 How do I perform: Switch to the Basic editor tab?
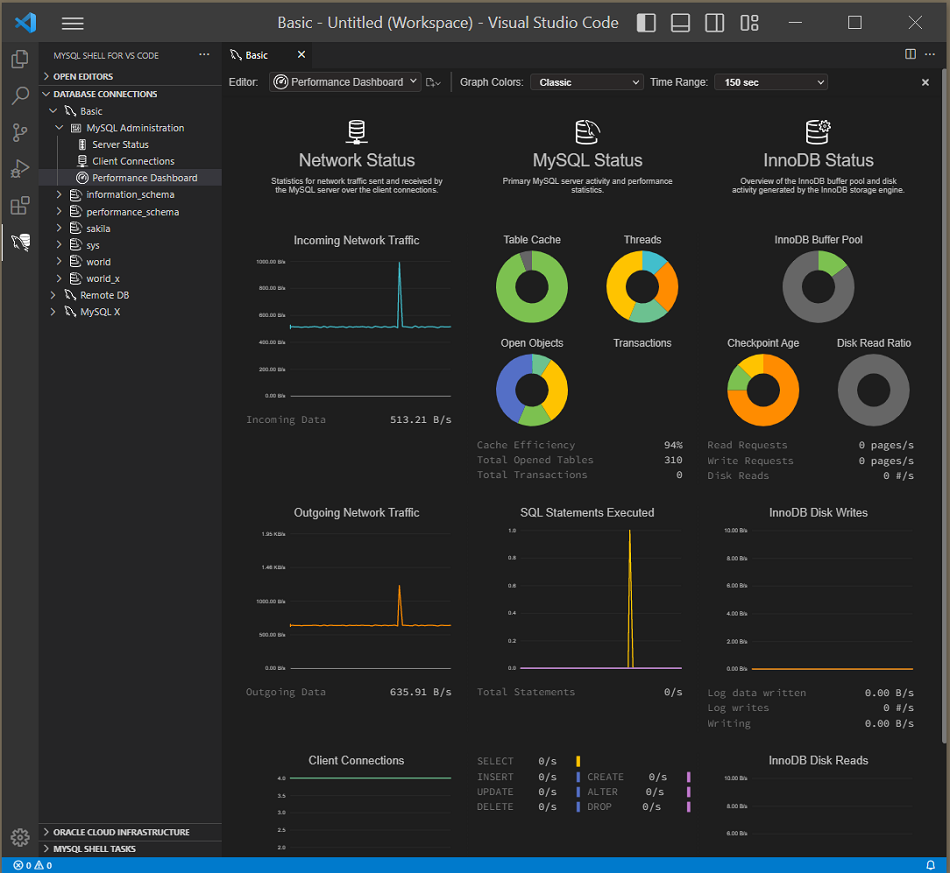(256, 55)
